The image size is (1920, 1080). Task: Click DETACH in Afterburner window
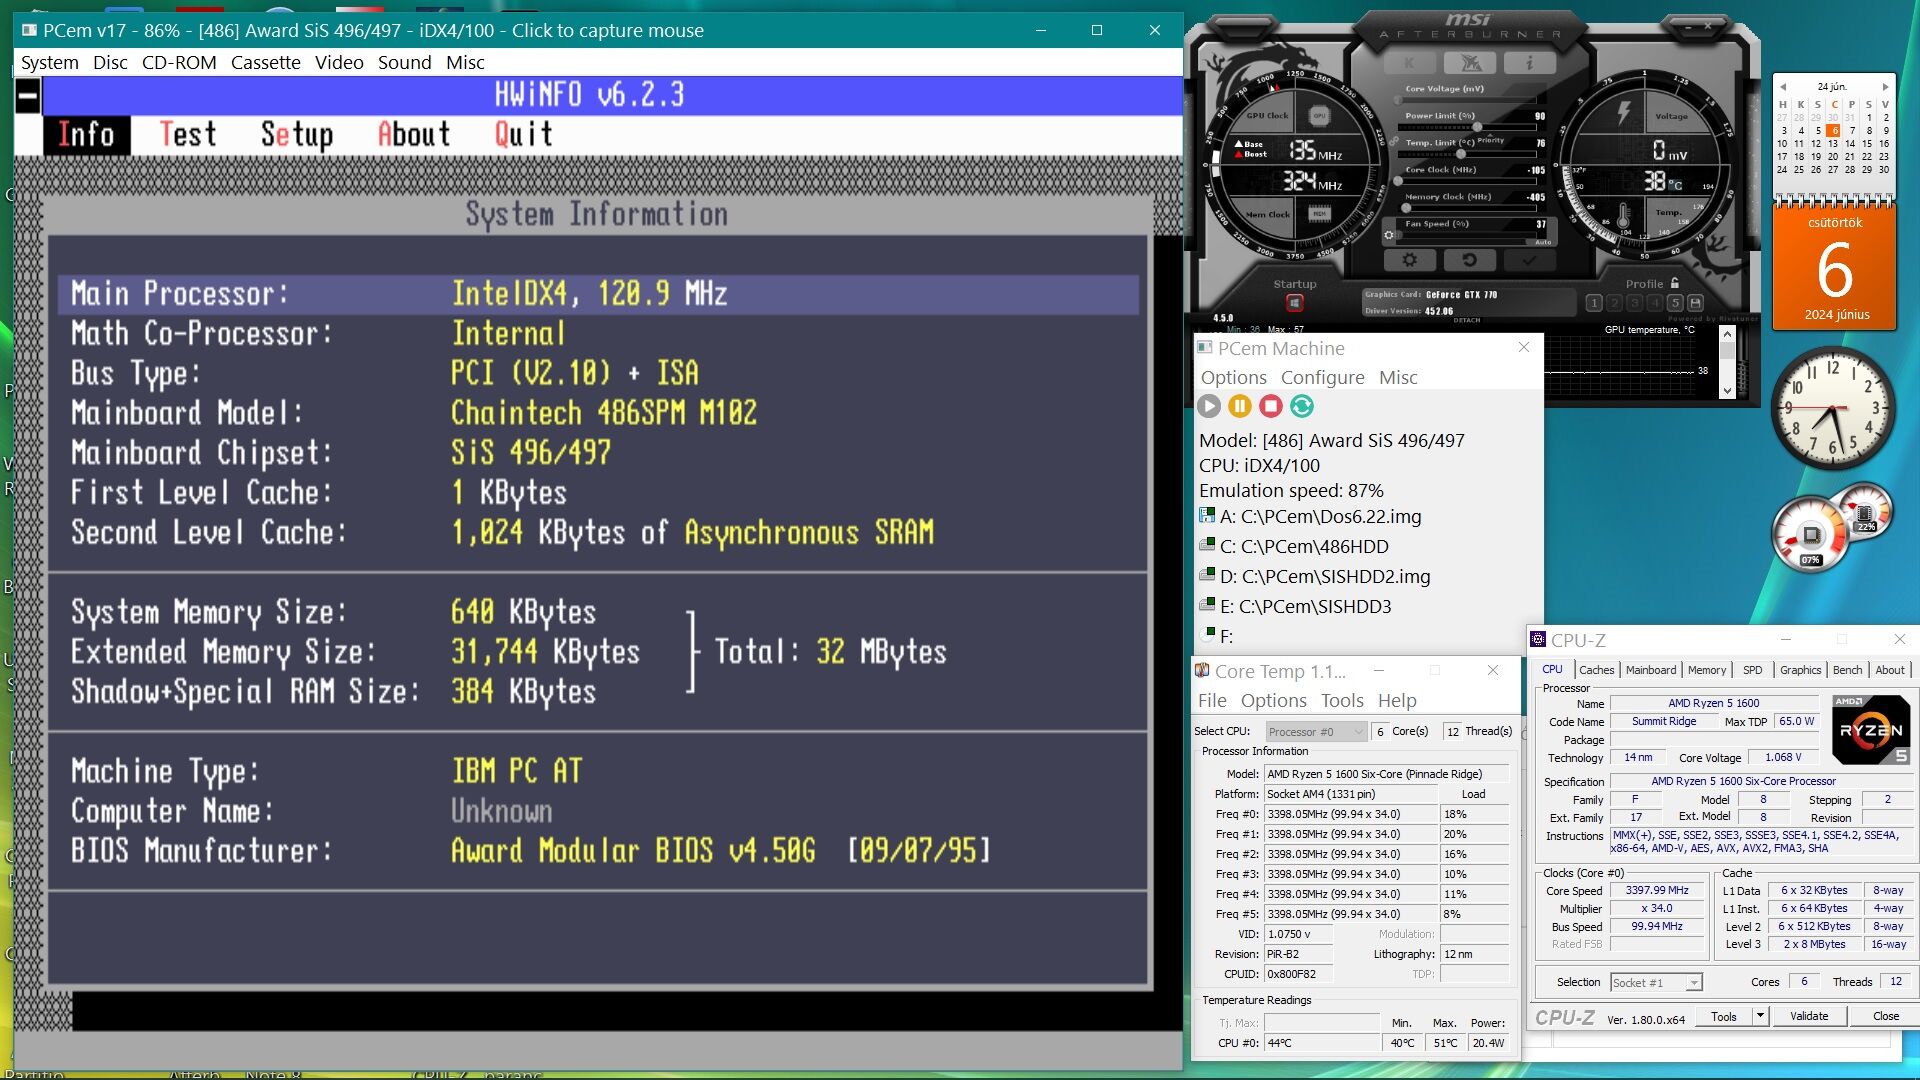point(1467,320)
